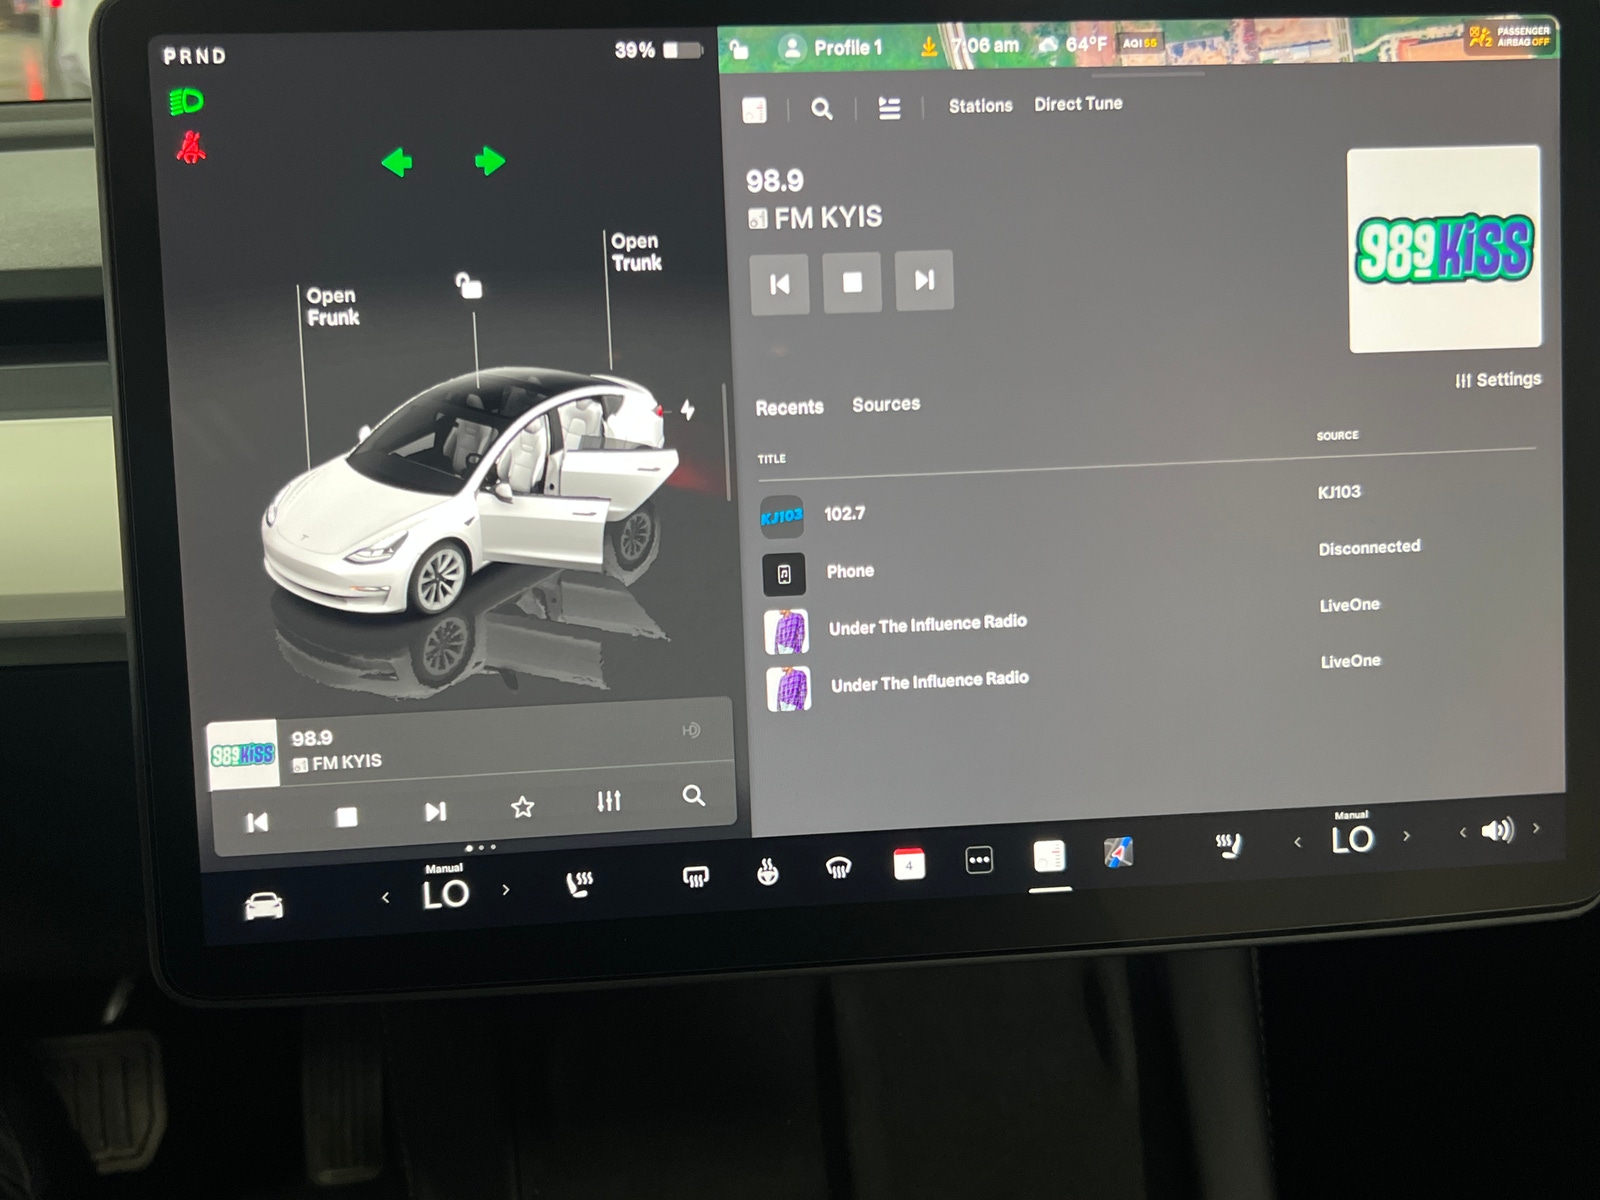This screenshot has height=1200, width=1600.
Task: Turn on heated steering wheel
Action: (767, 871)
